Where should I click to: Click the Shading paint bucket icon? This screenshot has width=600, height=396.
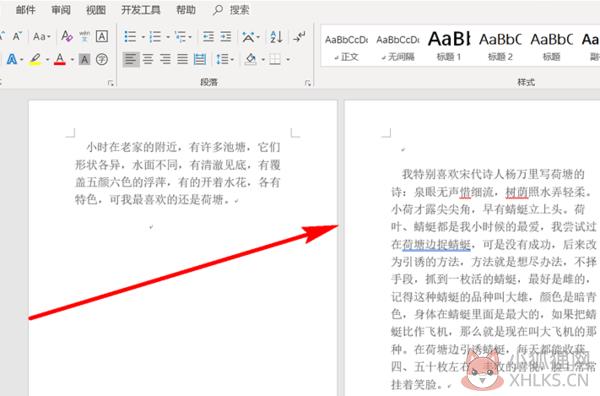pyautogui.click(x=251, y=59)
